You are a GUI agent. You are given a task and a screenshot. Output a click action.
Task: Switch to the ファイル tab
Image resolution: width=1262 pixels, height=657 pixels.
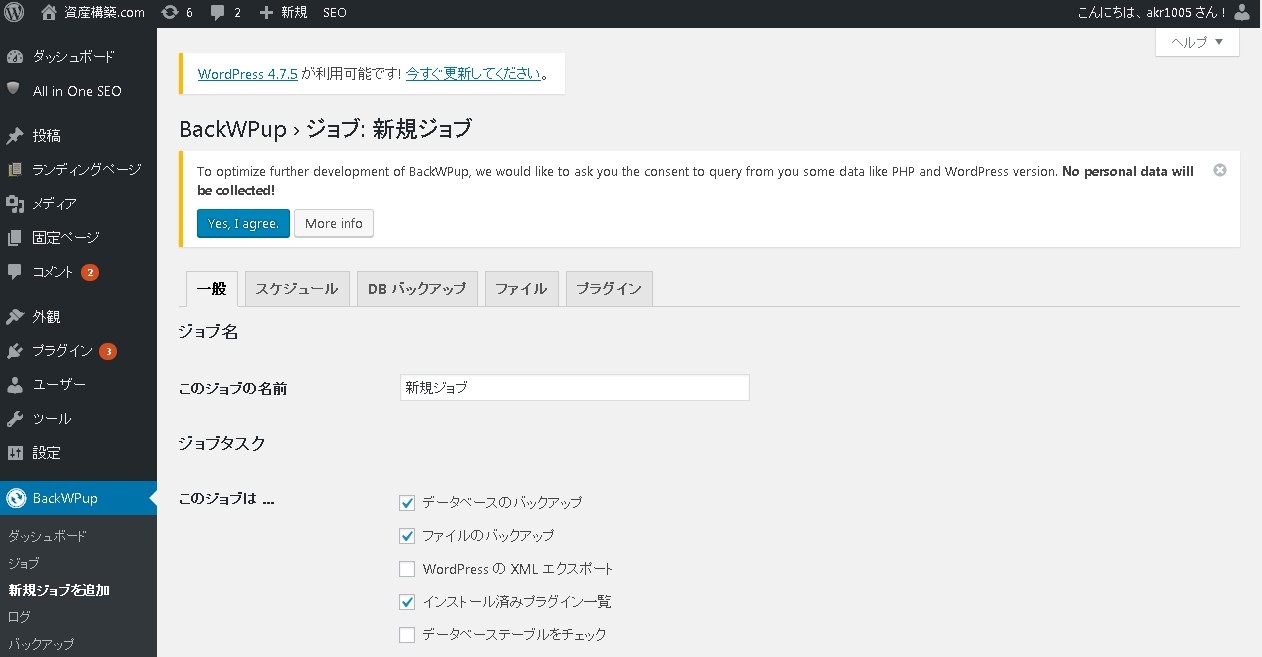click(x=521, y=289)
